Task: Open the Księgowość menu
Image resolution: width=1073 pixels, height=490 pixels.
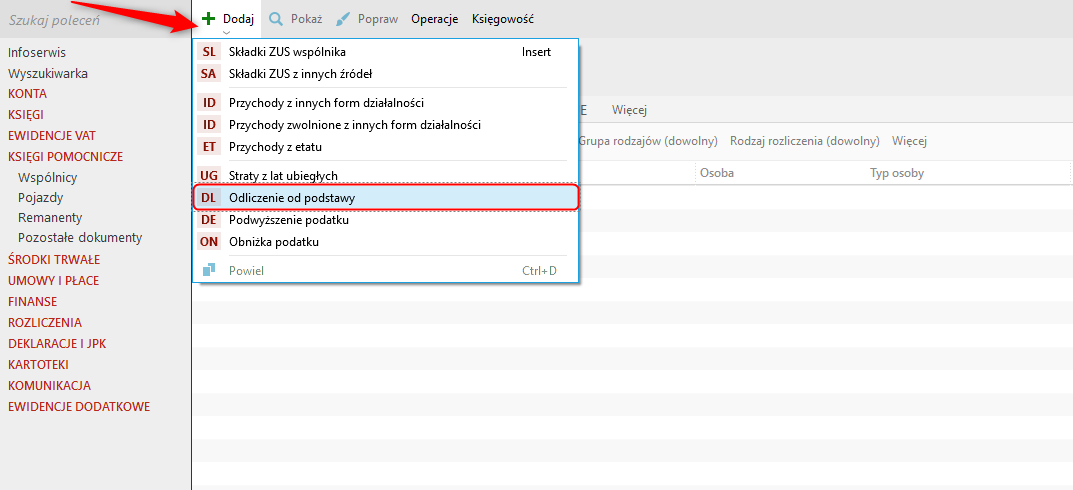Action: [503, 19]
